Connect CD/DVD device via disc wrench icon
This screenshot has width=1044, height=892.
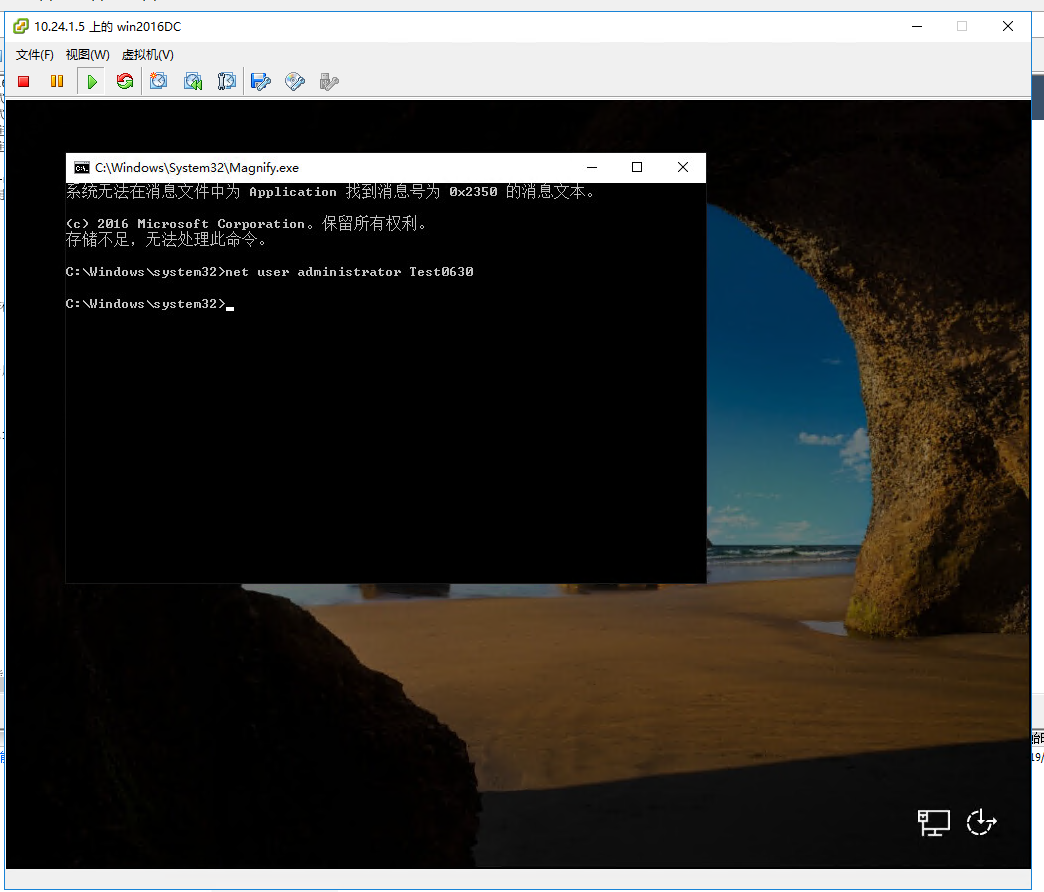[295, 81]
